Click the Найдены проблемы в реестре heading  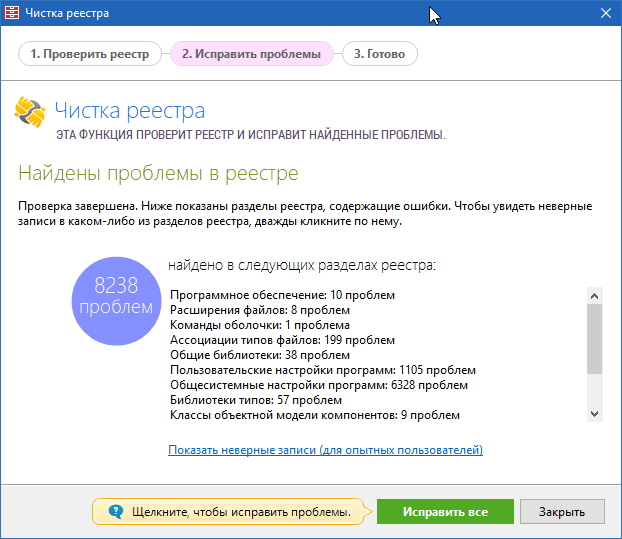point(158,174)
